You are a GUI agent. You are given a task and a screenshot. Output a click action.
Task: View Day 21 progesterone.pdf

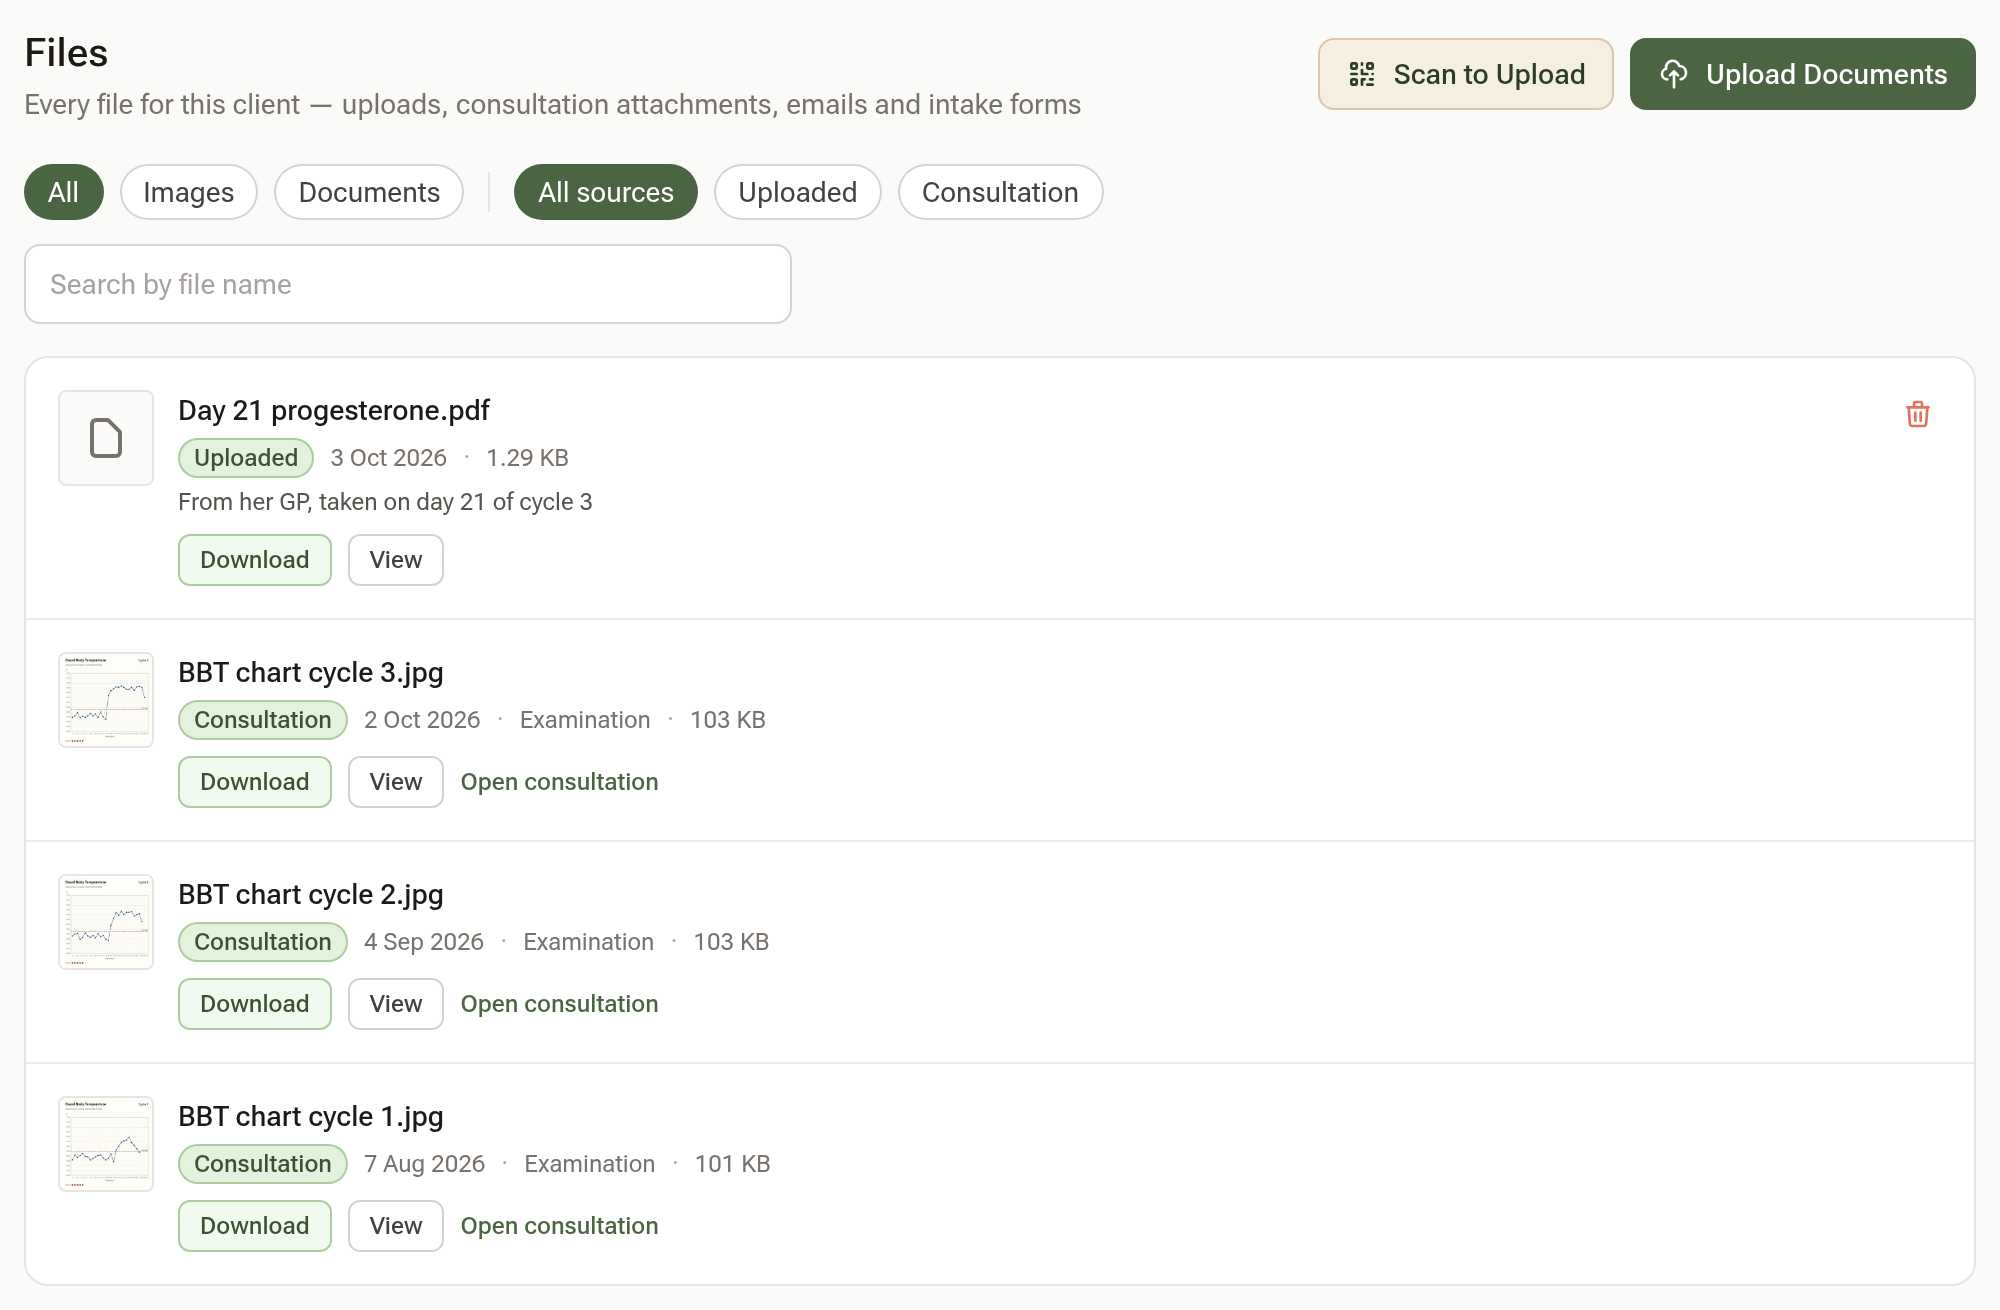[x=396, y=560]
